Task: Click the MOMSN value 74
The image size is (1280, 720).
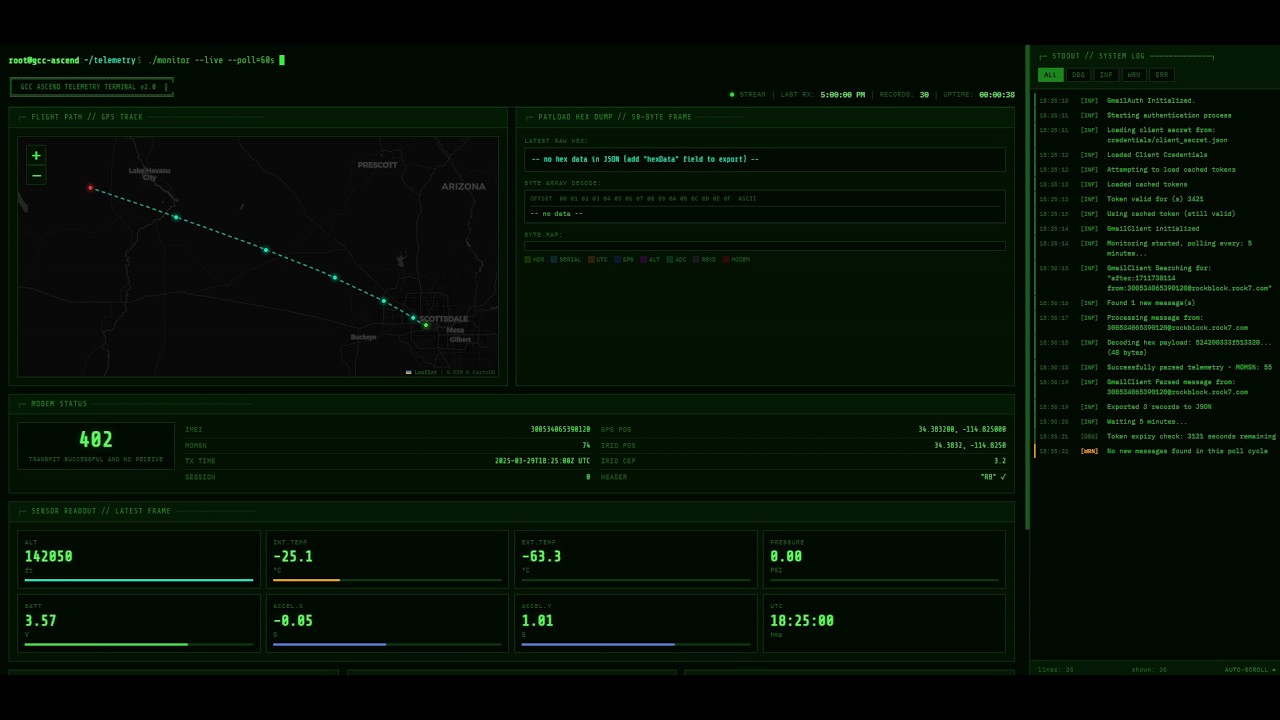Action: [586, 445]
